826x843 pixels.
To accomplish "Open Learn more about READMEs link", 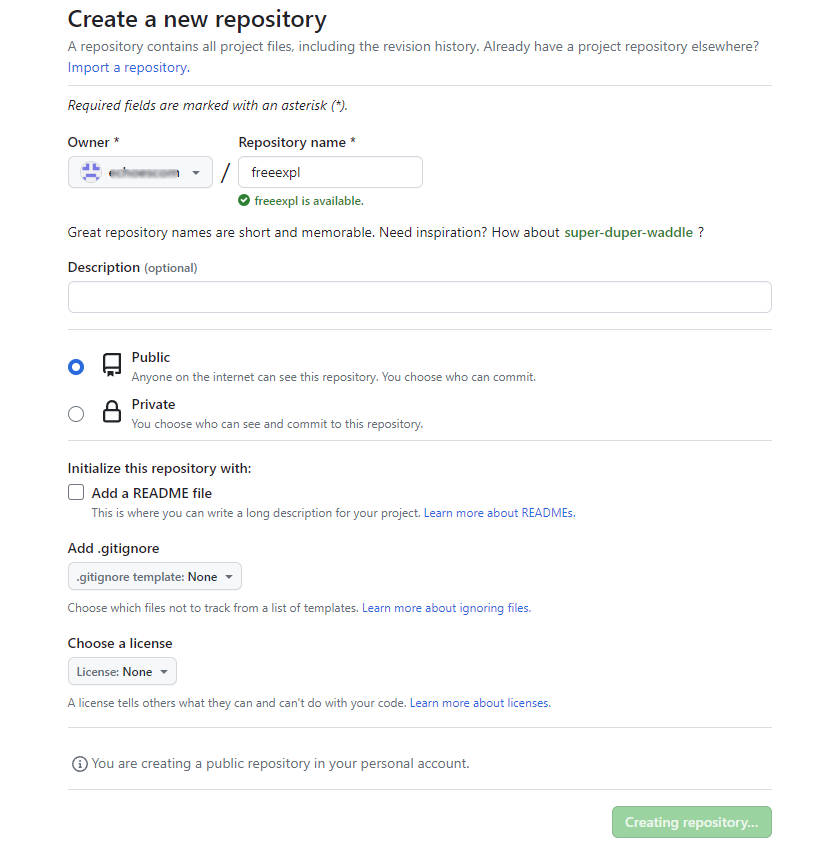I will coord(500,513).
